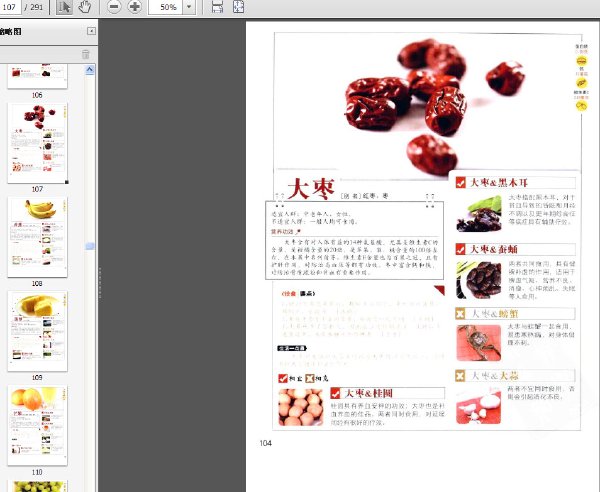Screen dimensions: 600x492
Task: Choose the fit-width scrolling page icon
Action: click(217, 7)
